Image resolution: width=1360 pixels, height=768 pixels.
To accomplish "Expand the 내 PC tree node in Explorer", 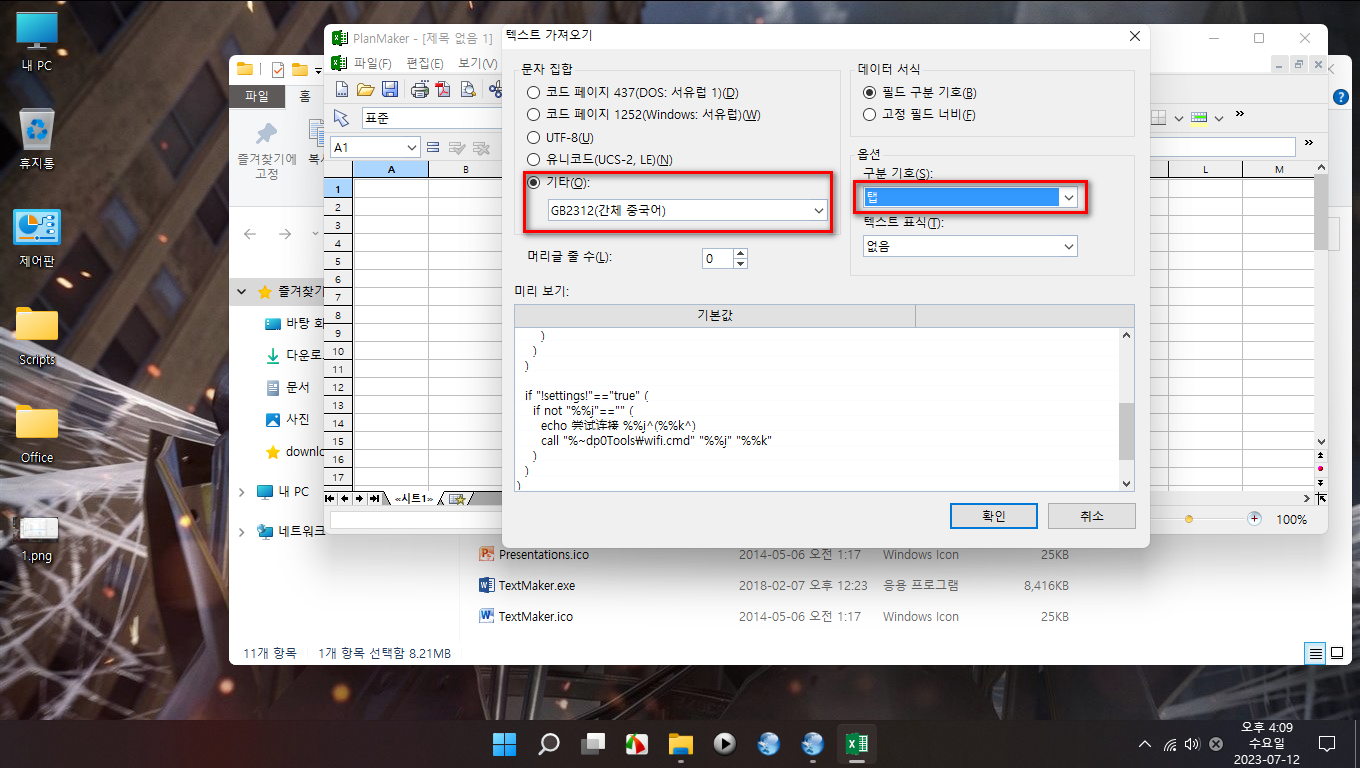I will (241, 492).
